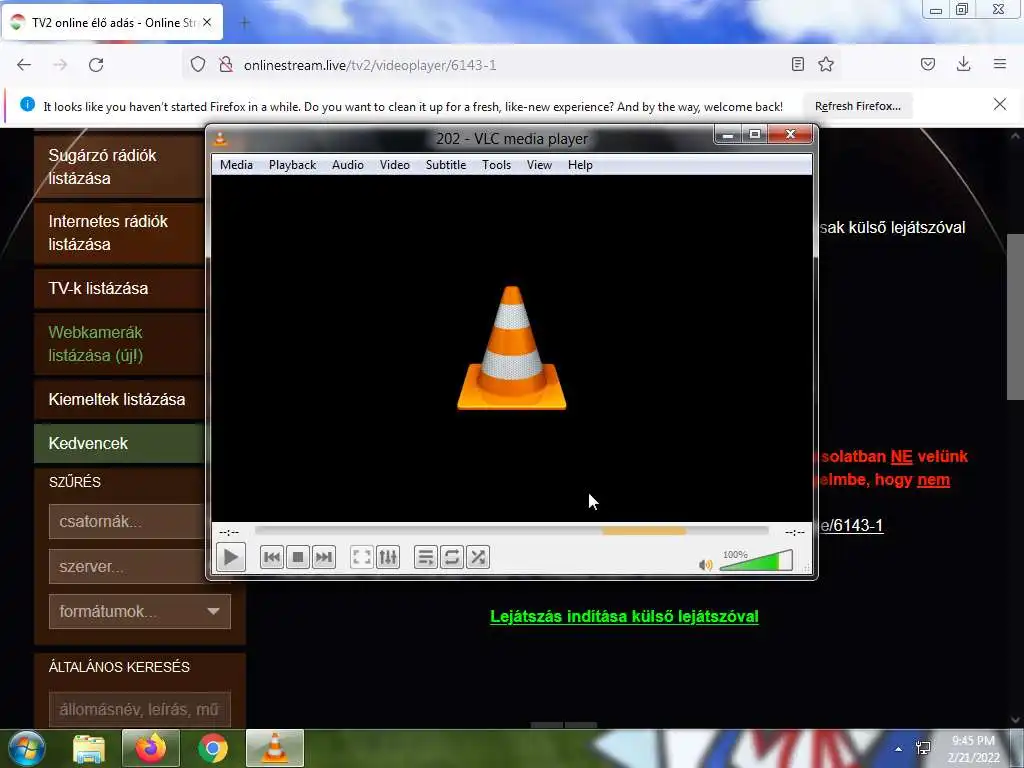Image resolution: width=1024 pixels, height=768 pixels.
Task: Open VLC Help menu
Action: tap(580, 165)
